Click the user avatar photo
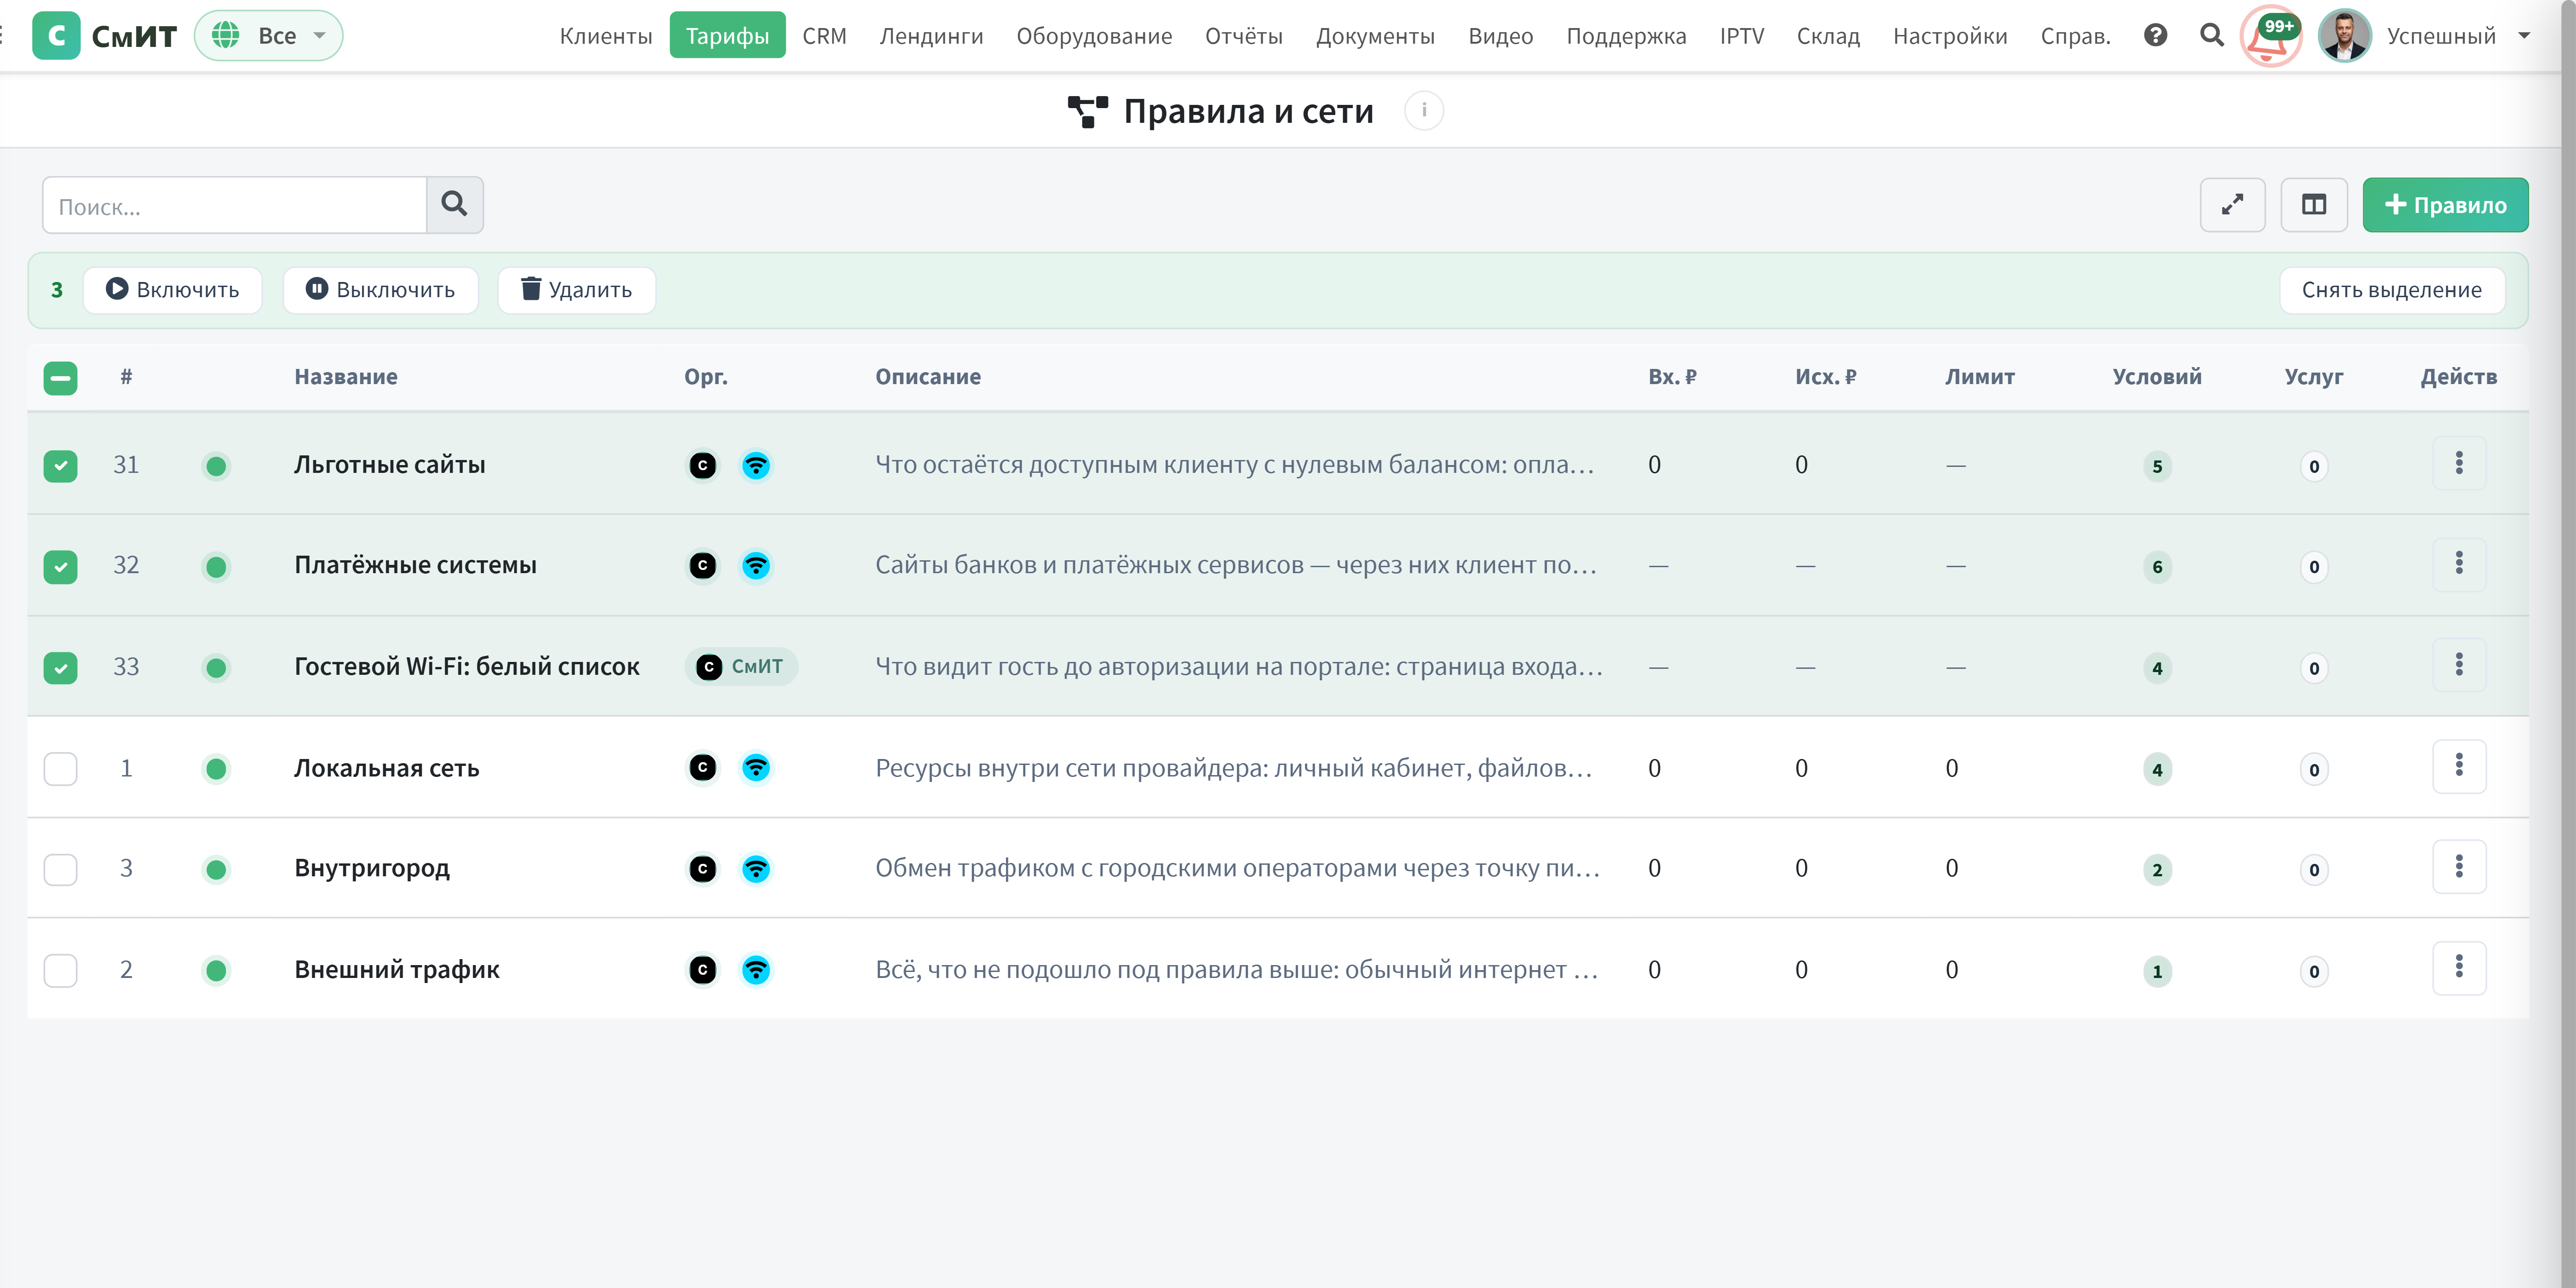2576x1288 pixels. pos(2345,36)
